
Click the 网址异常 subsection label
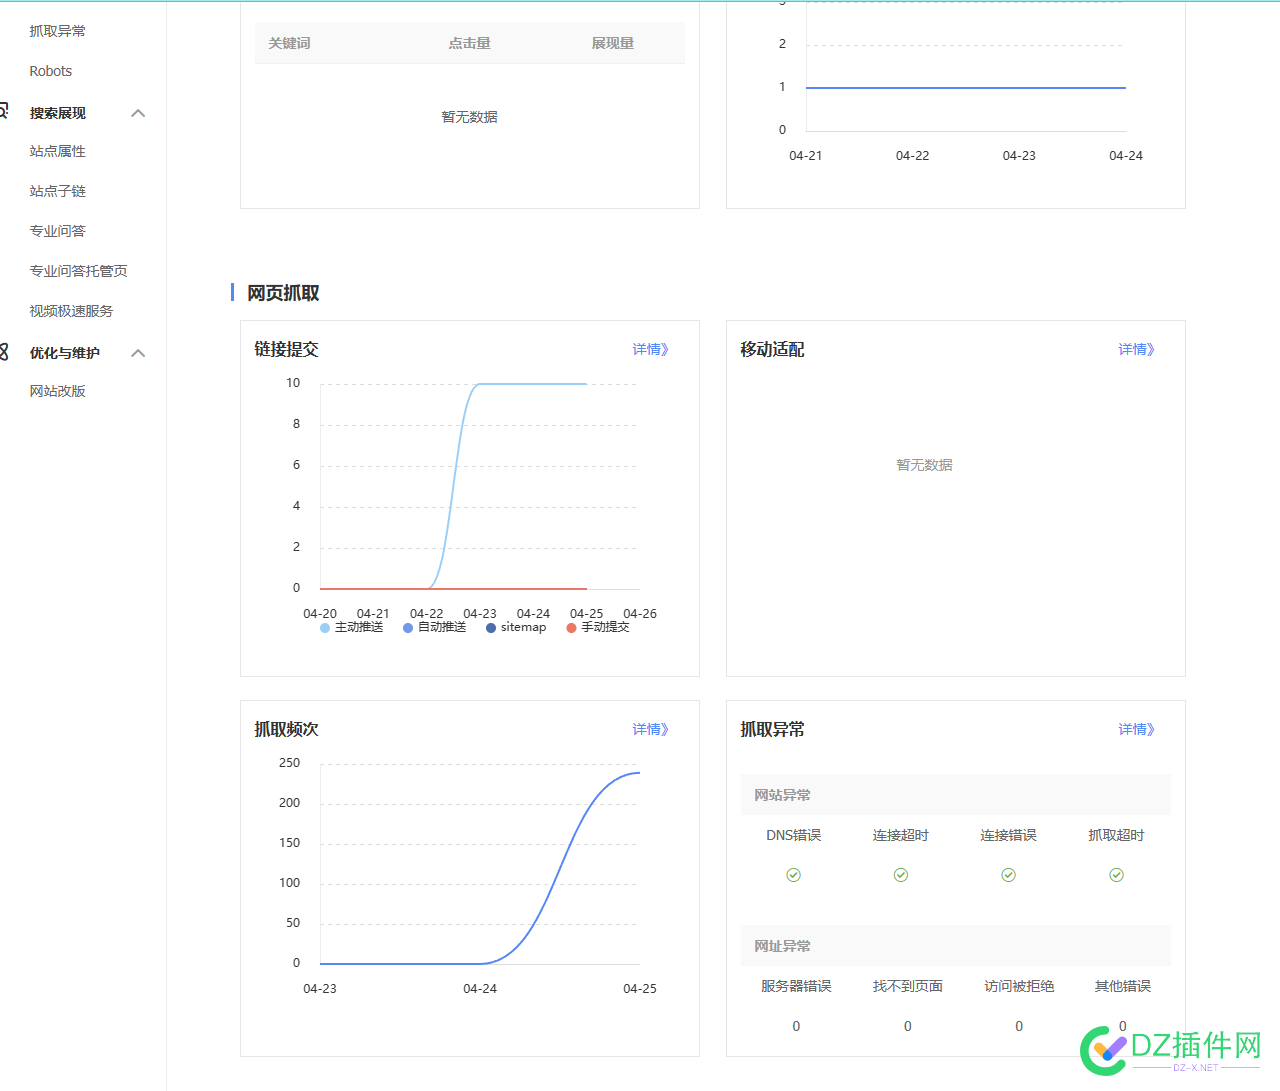[x=782, y=946]
